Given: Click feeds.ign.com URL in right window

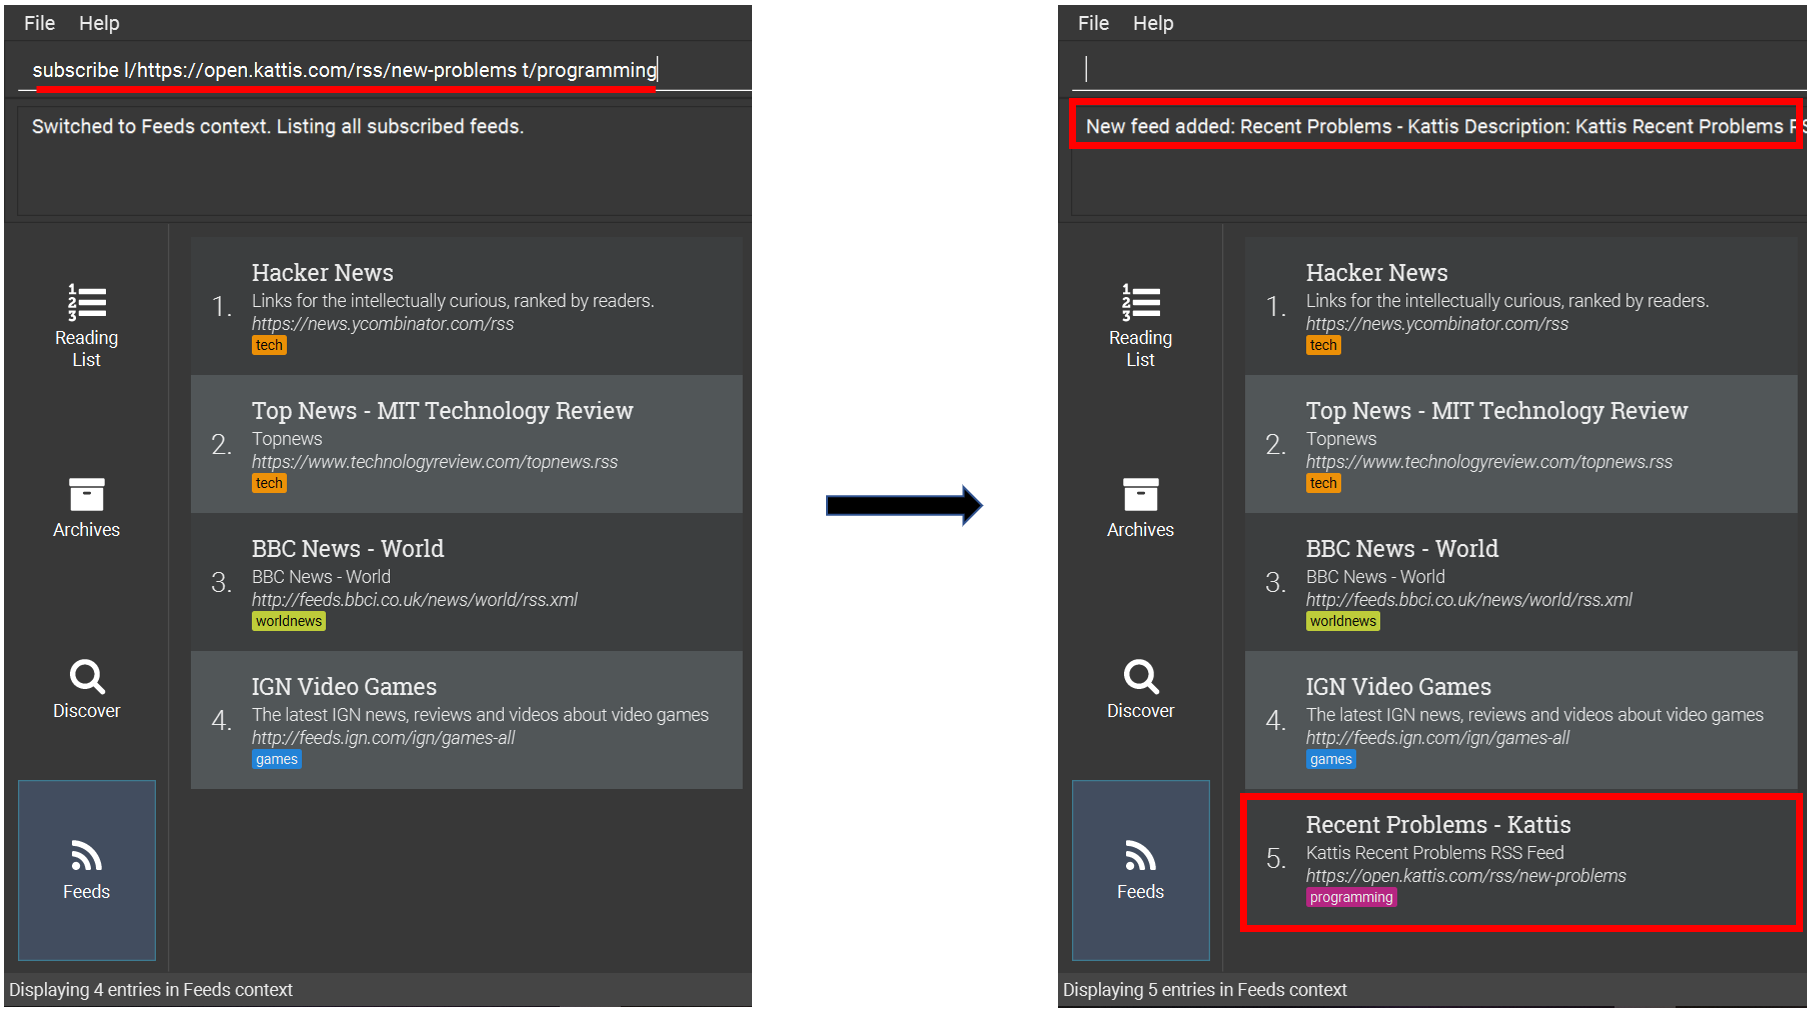Looking at the screenshot, I should click(1437, 737).
